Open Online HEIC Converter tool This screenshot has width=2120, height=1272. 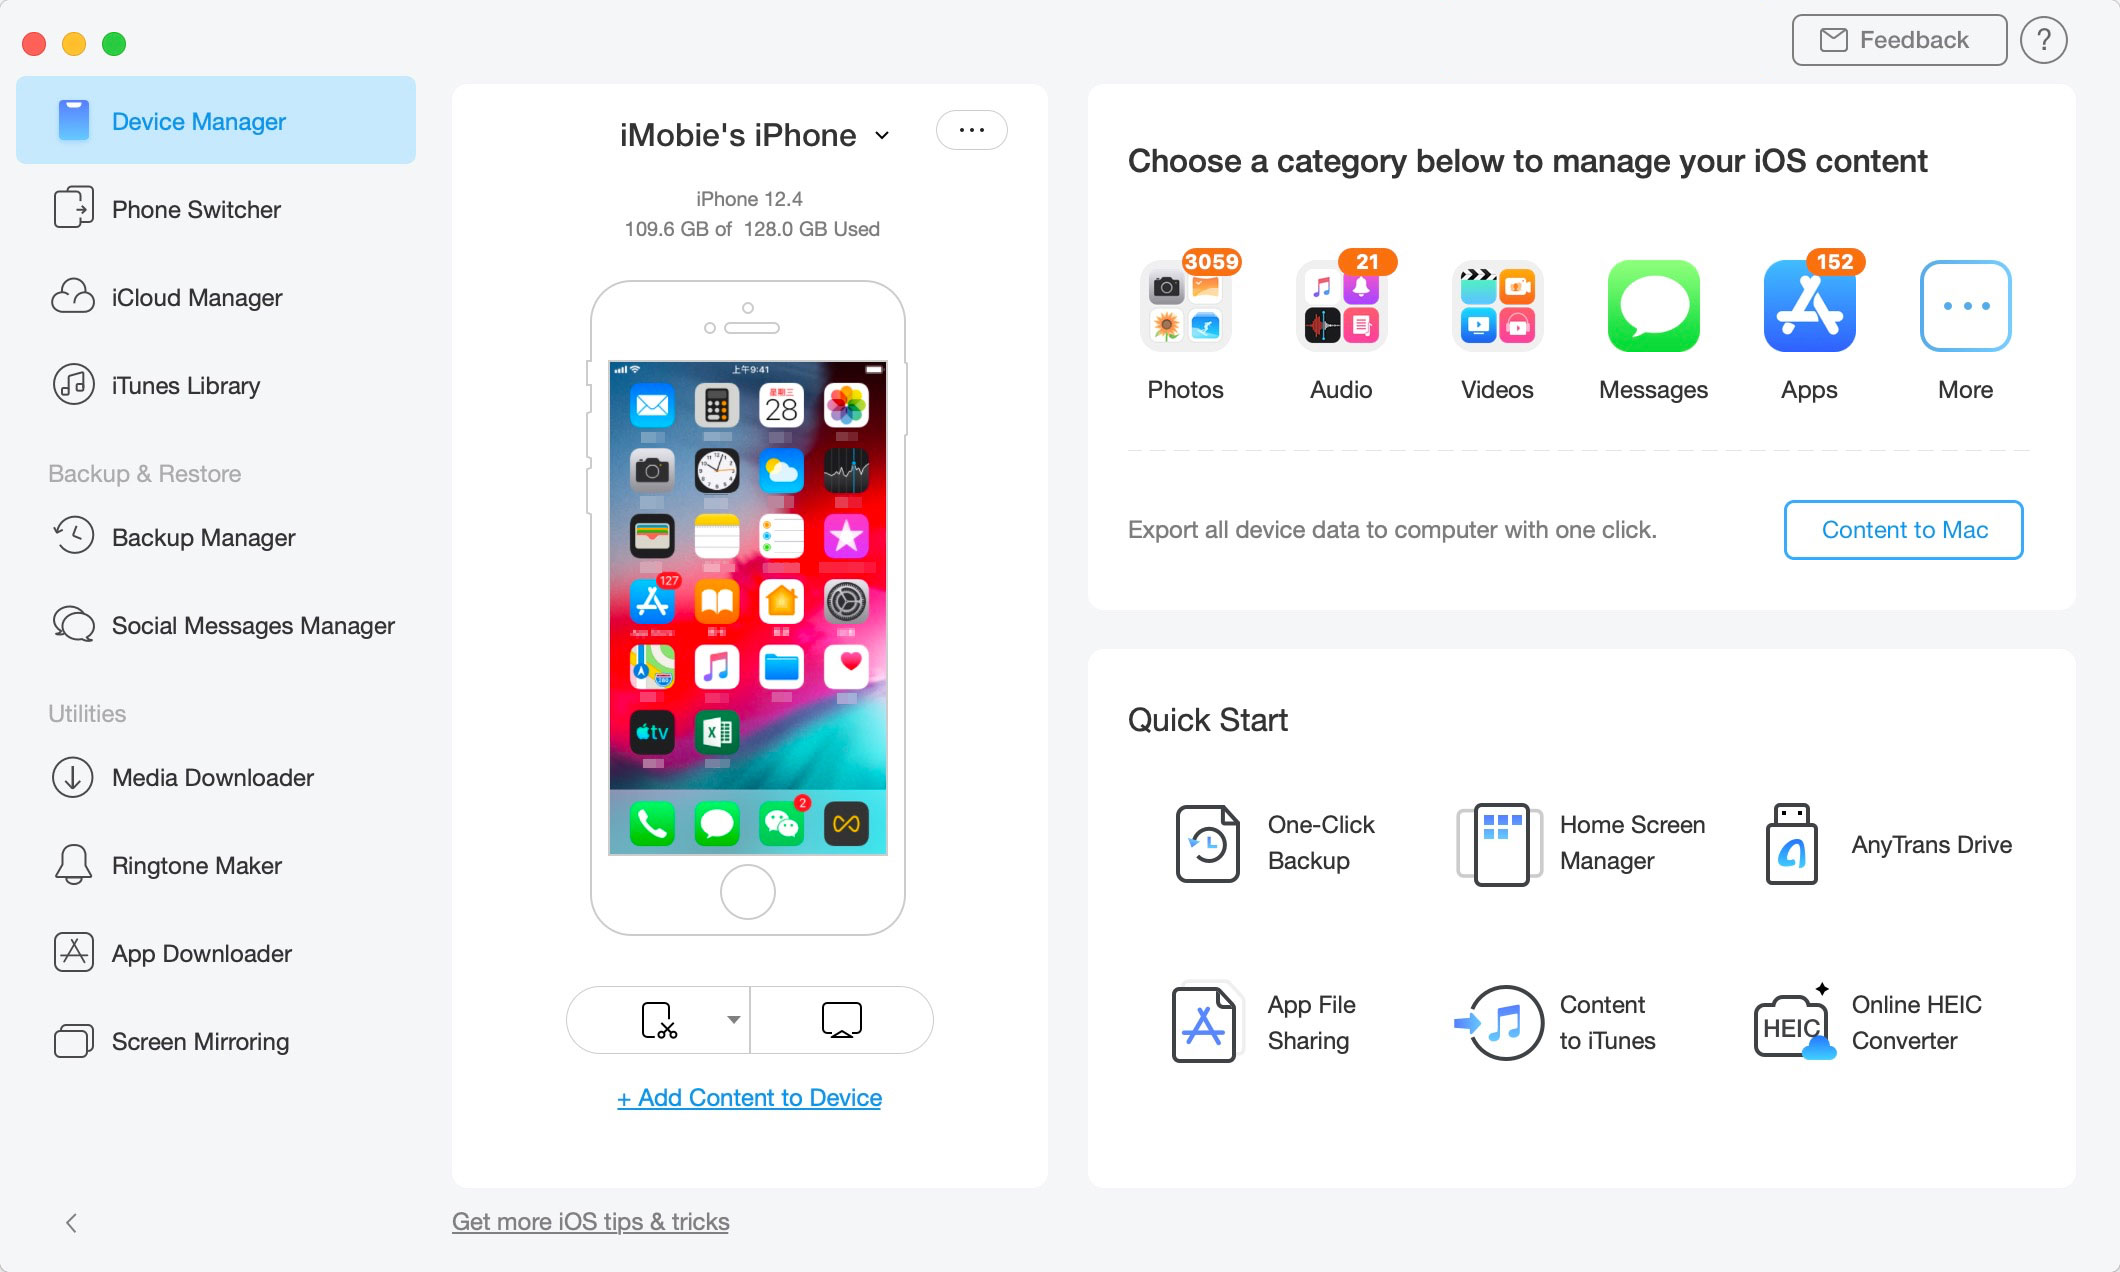click(1884, 1024)
